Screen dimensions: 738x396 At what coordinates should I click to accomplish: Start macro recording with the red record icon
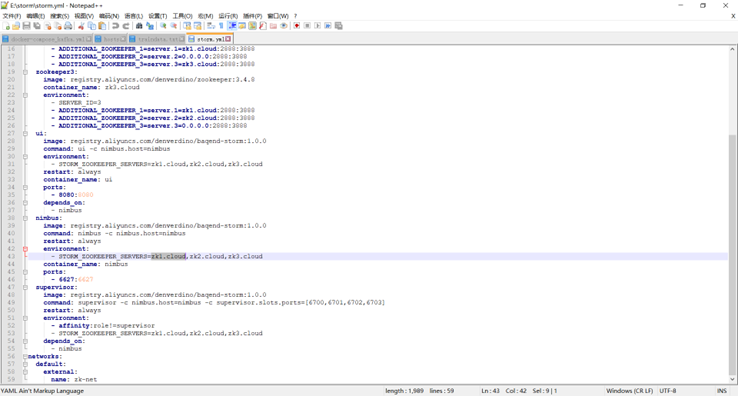point(297,26)
